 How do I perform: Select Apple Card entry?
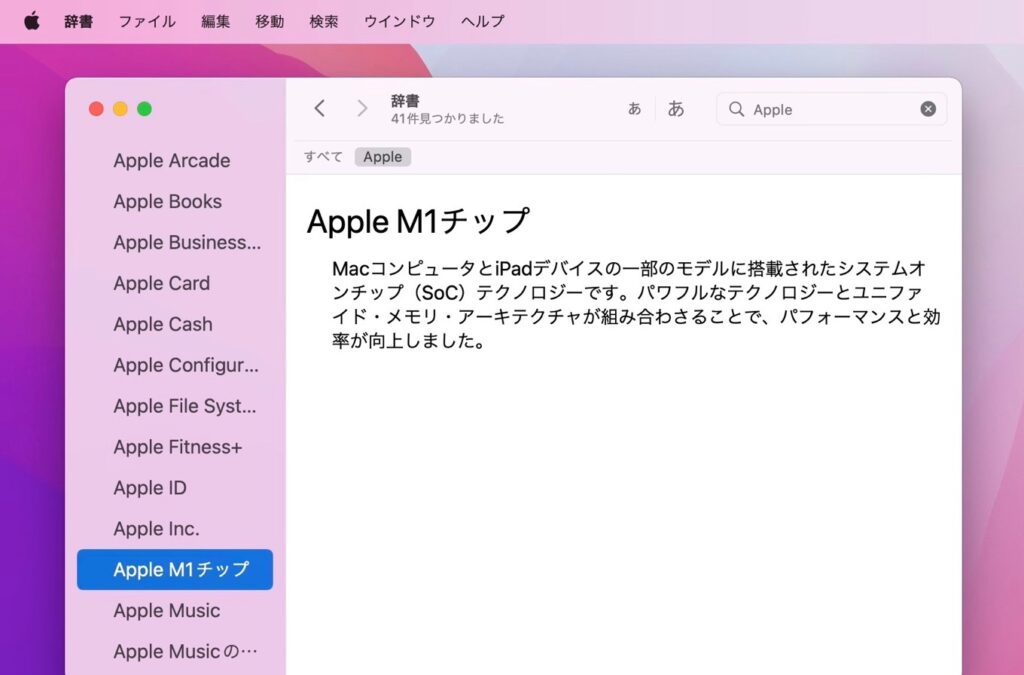pyautogui.click(x=162, y=283)
